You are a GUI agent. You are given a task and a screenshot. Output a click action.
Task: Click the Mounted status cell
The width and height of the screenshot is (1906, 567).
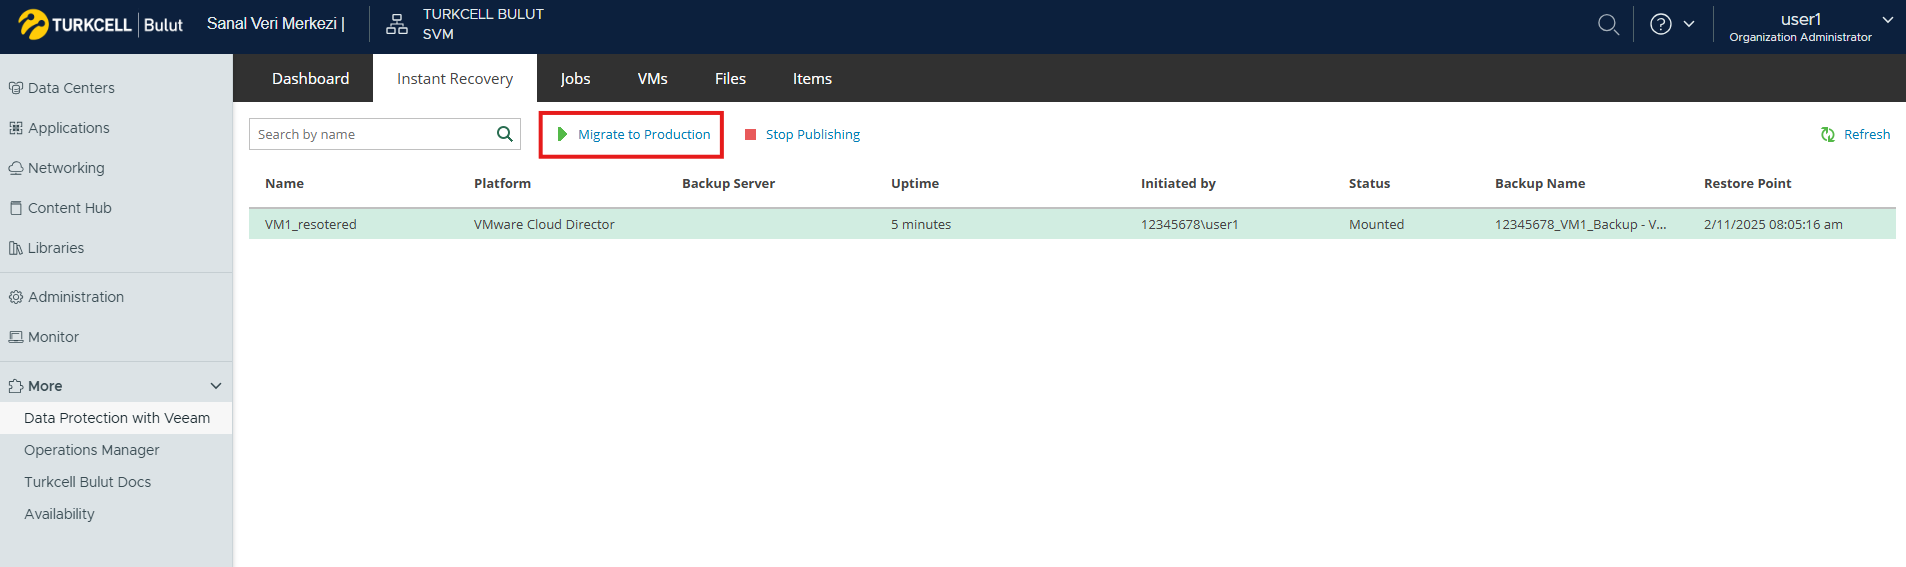coord(1376,224)
